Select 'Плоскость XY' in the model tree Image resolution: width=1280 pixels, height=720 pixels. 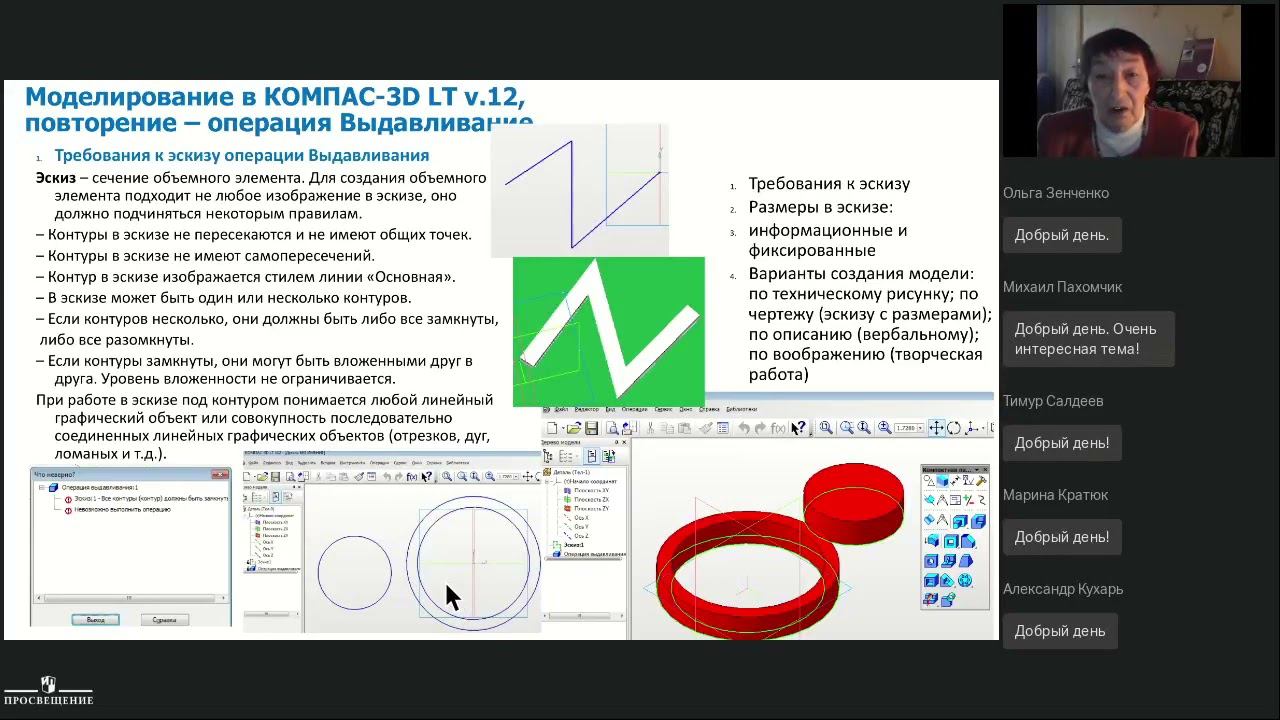pos(590,490)
